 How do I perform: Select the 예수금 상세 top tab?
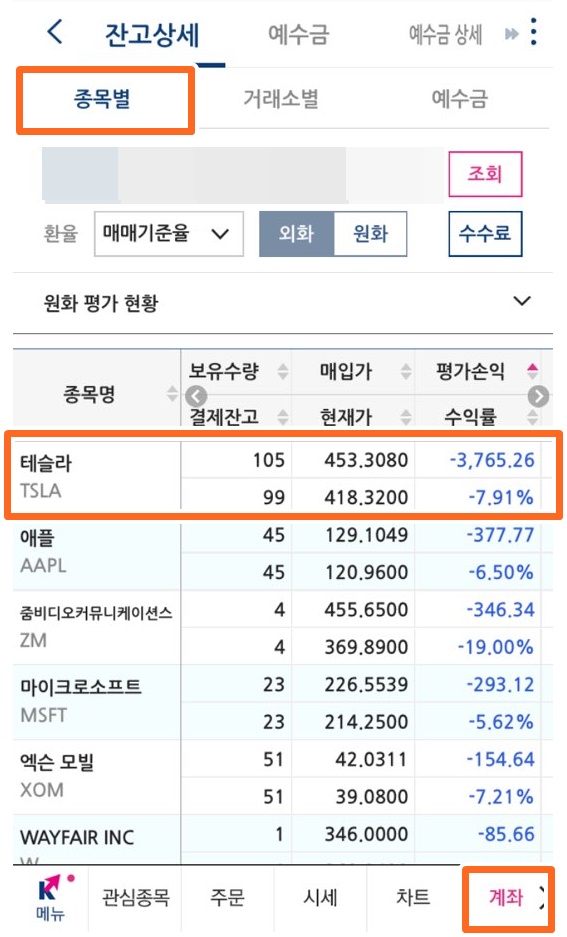445,35
